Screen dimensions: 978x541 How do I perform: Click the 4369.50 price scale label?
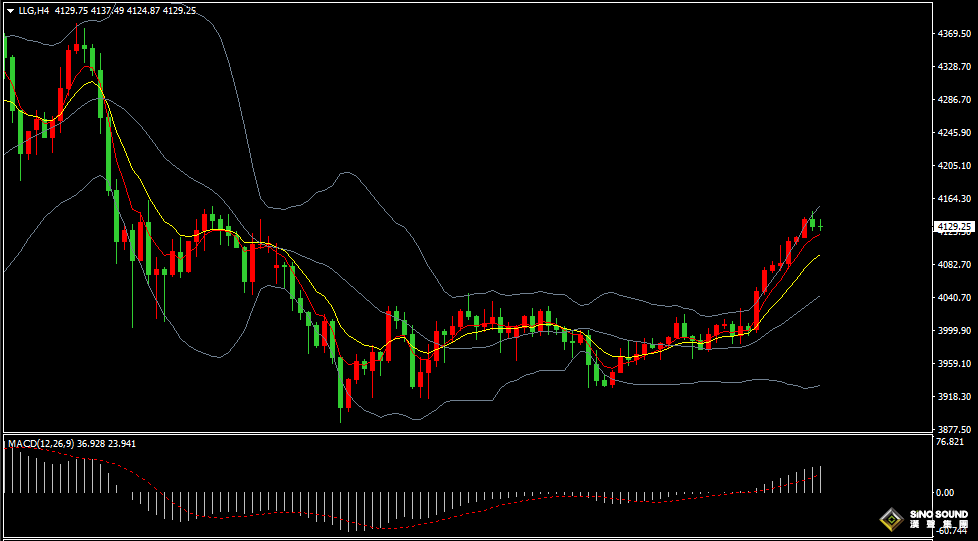coord(954,34)
